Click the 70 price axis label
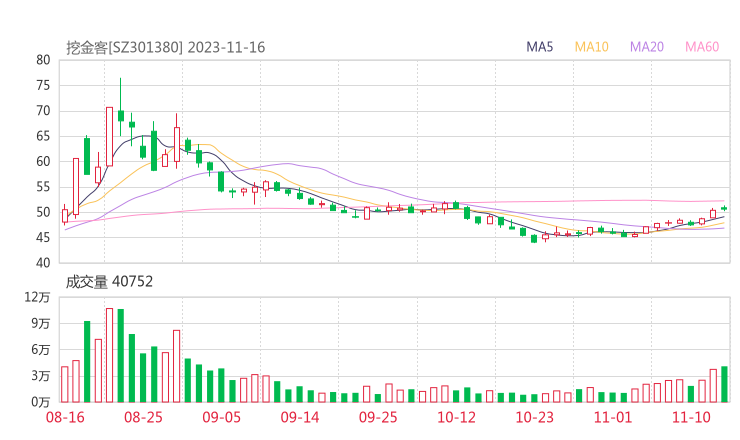The height and width of the screenshot is (440, 740). coord(43,111)
